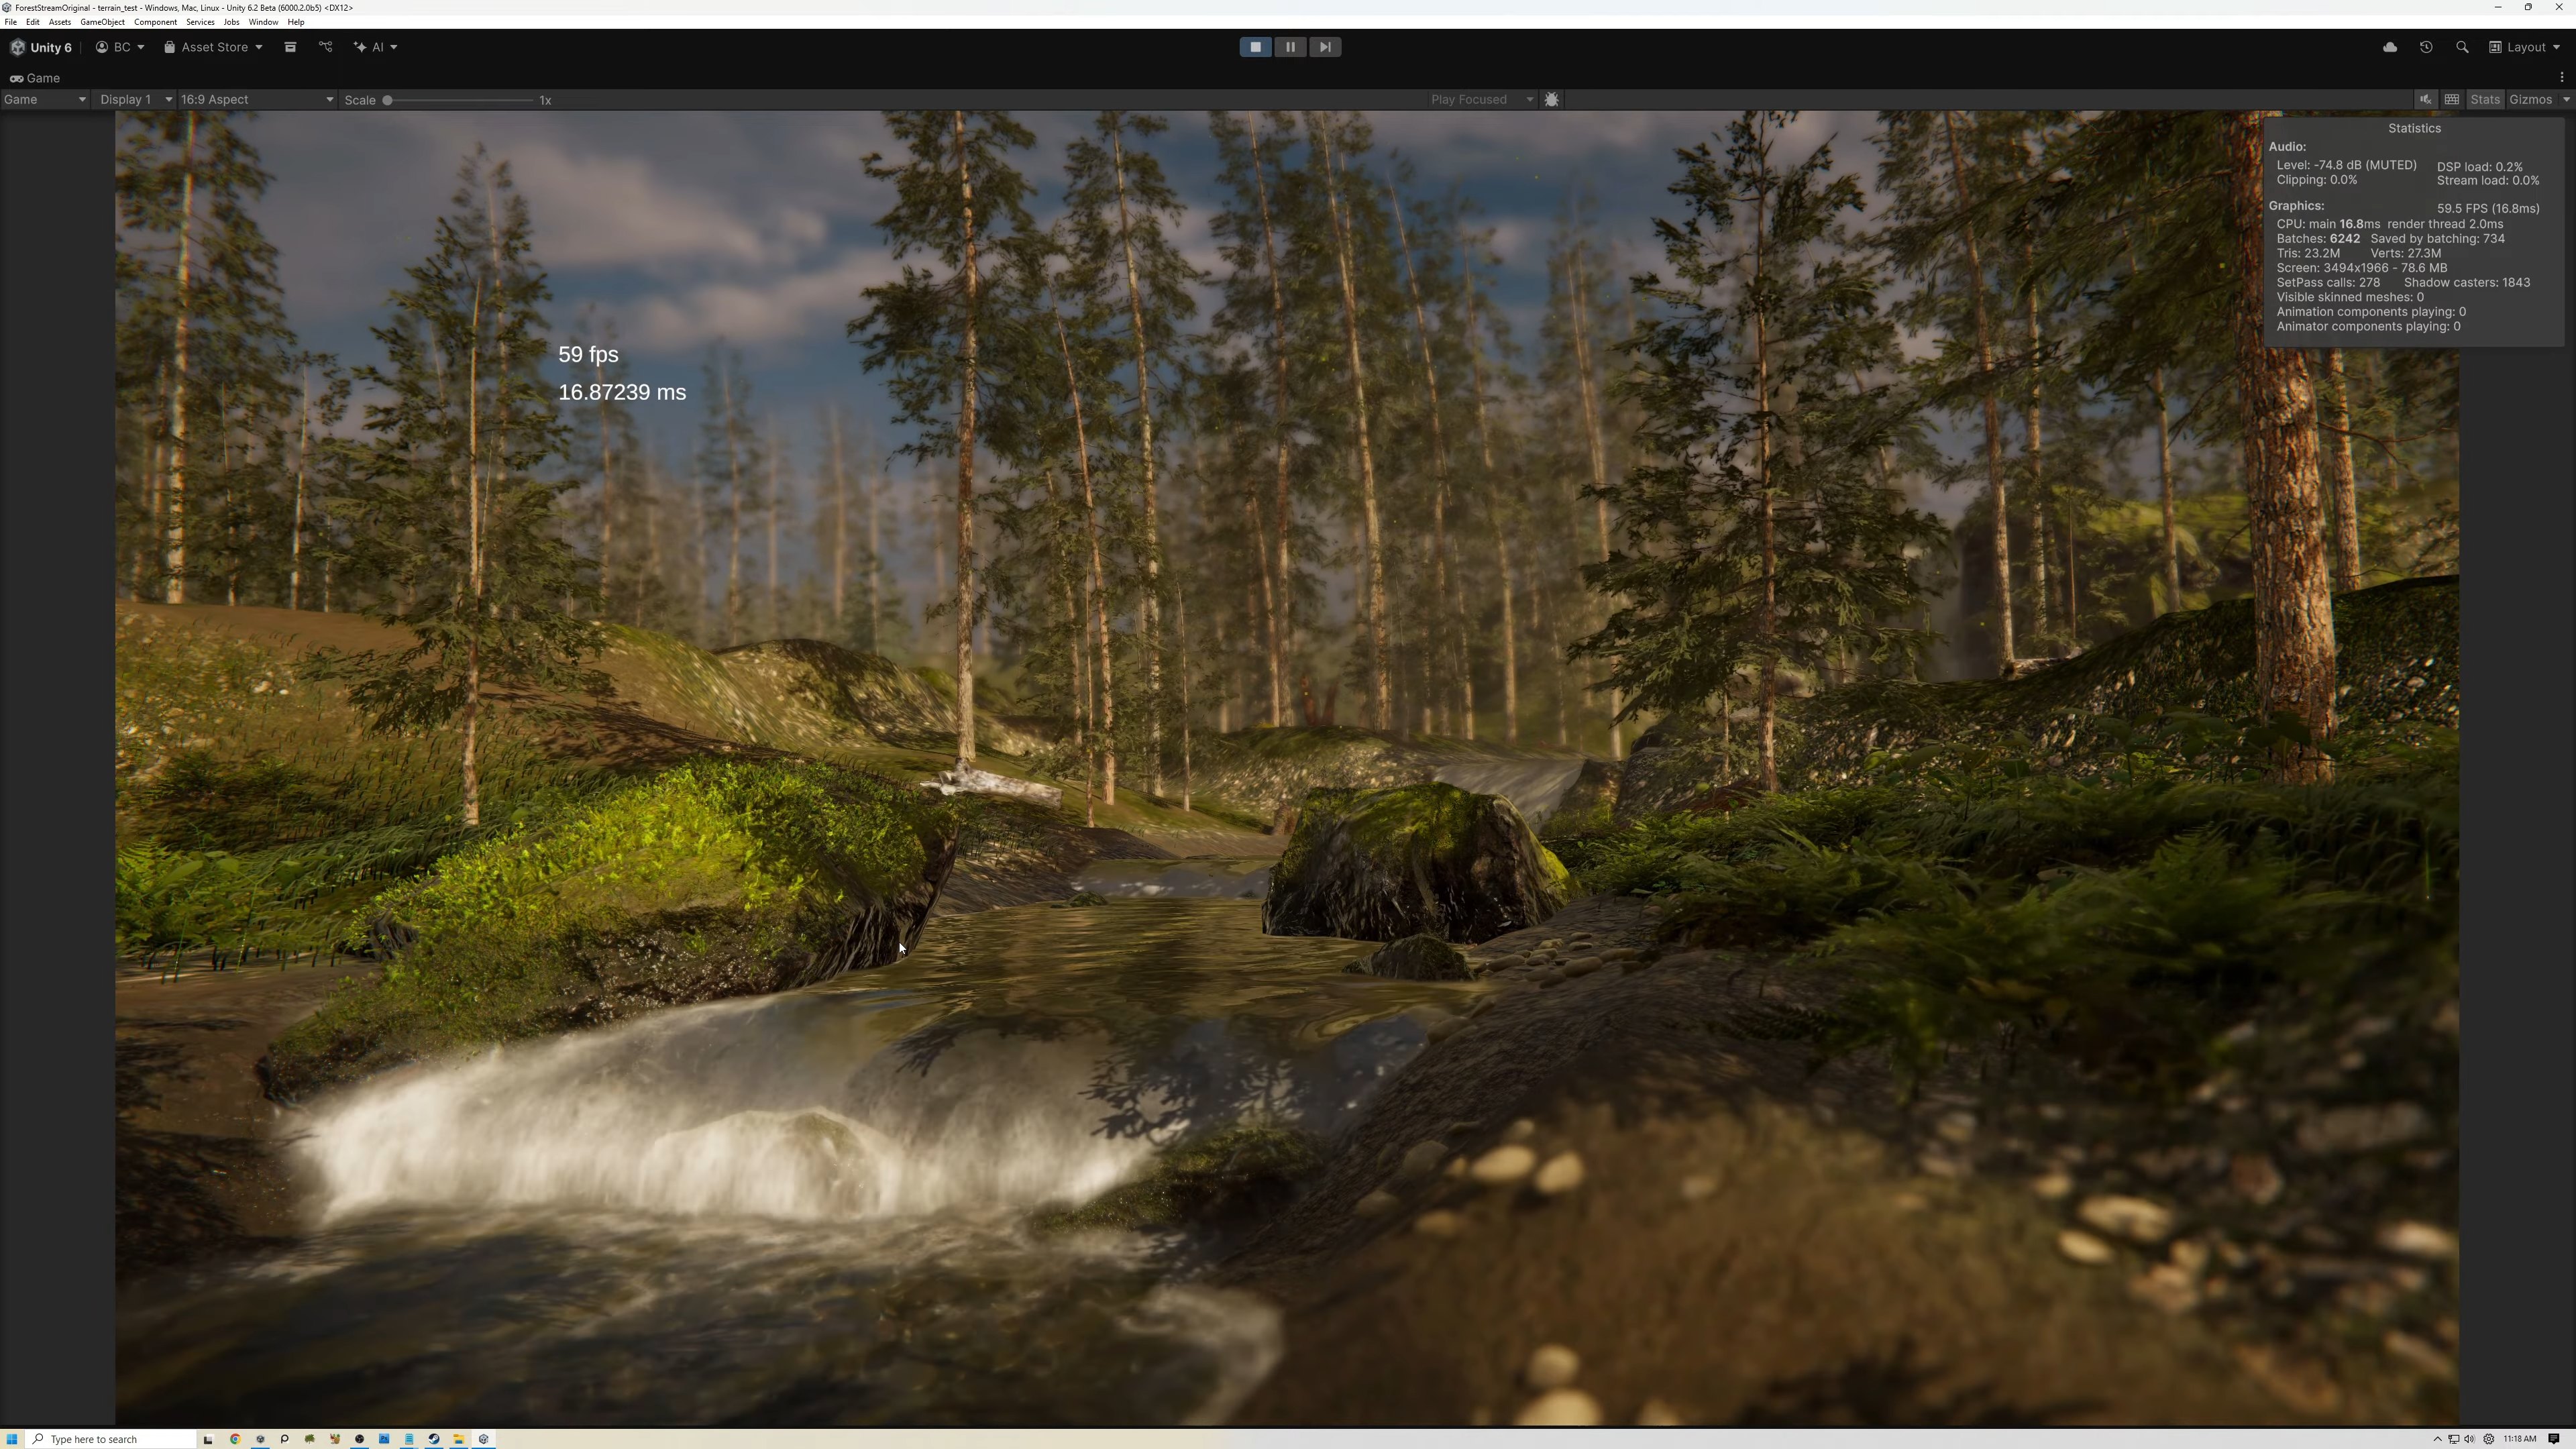Toggle the Gizmos button
The image size is (2576, 1449).
coord(2530,99)
